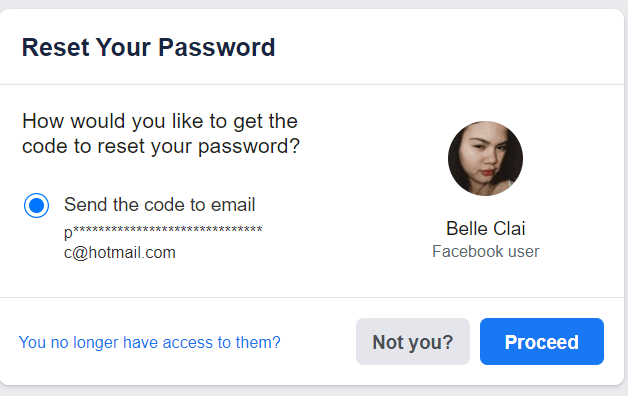This screenshot has height=396, width=628.
Task: Click the word 'Reset' in the header
Action: [x=55, y=47]
